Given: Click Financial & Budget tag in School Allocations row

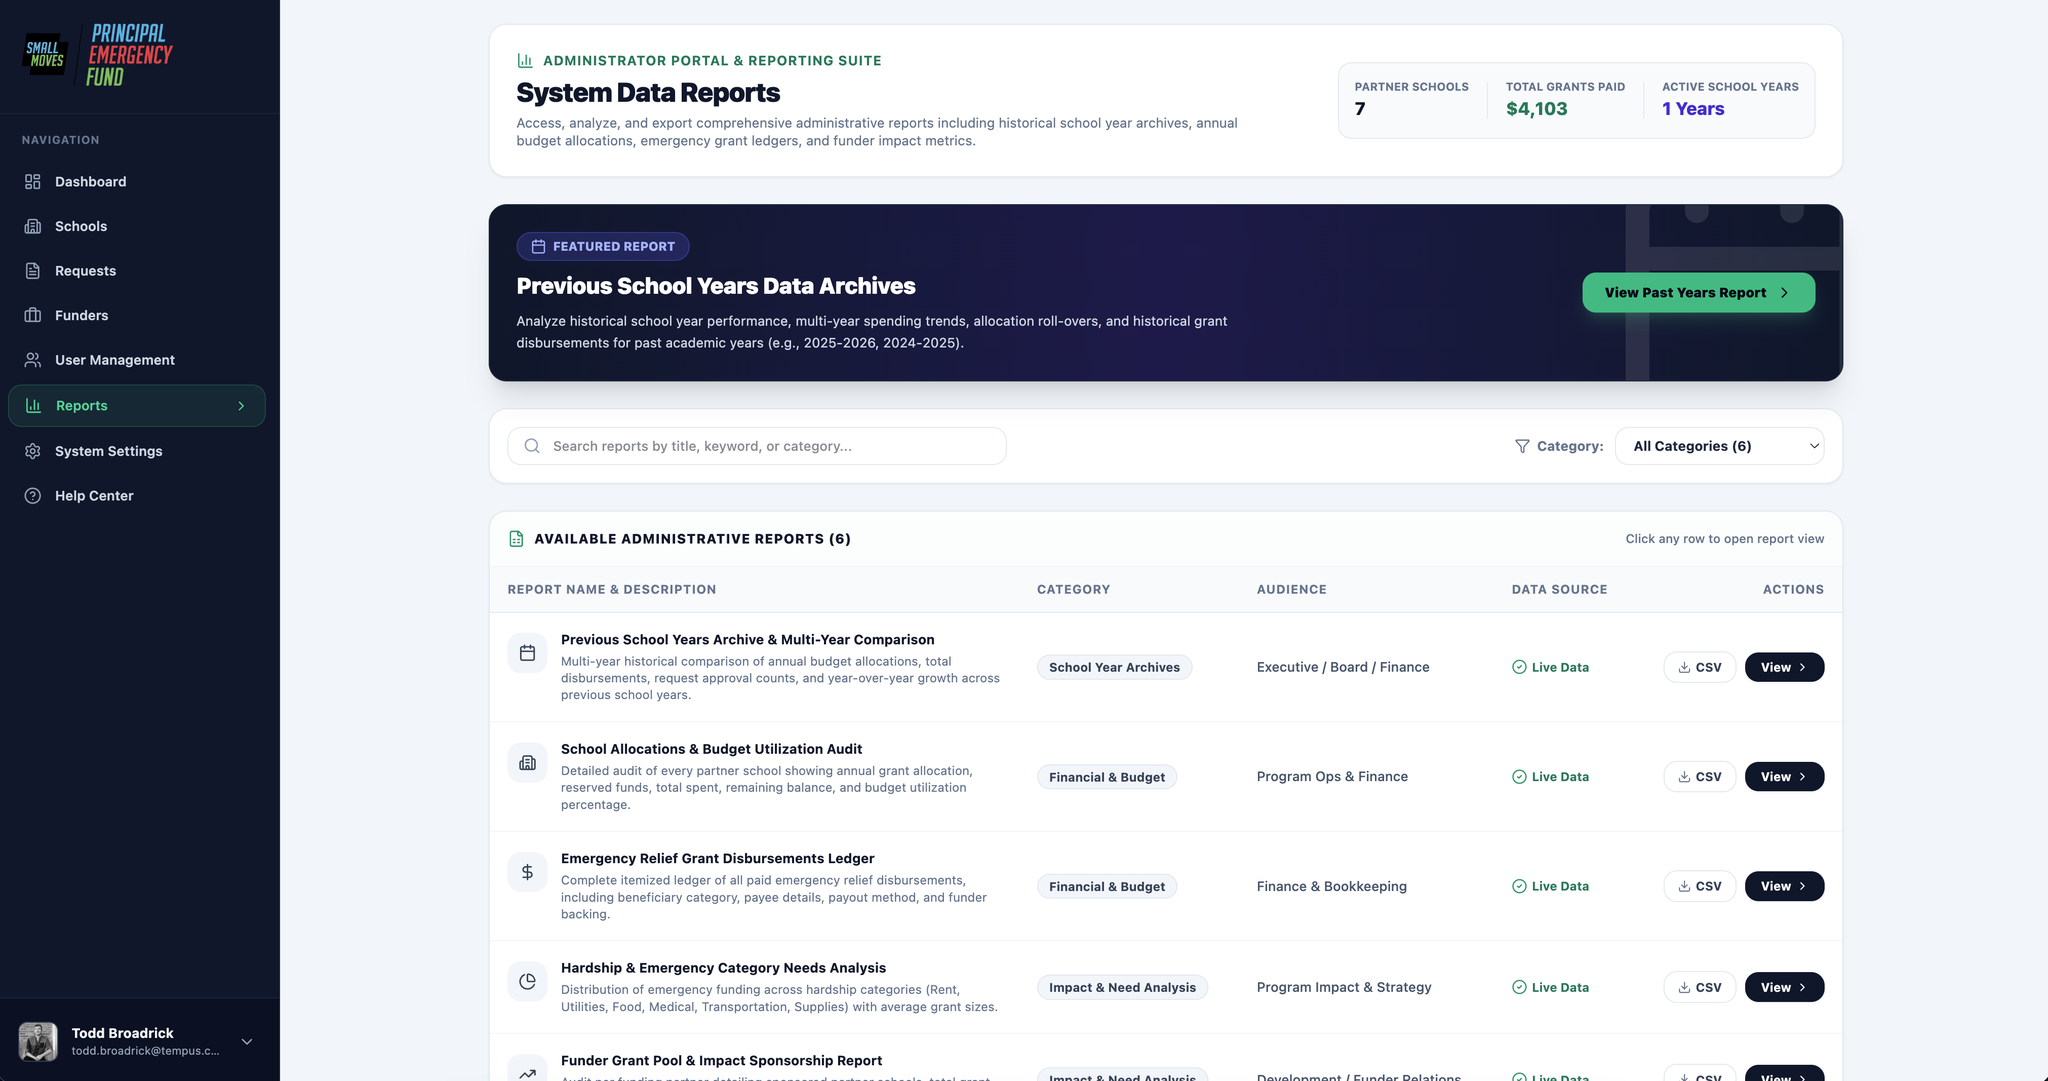Looking at the screenshot, I should (x=1106, y=777).
